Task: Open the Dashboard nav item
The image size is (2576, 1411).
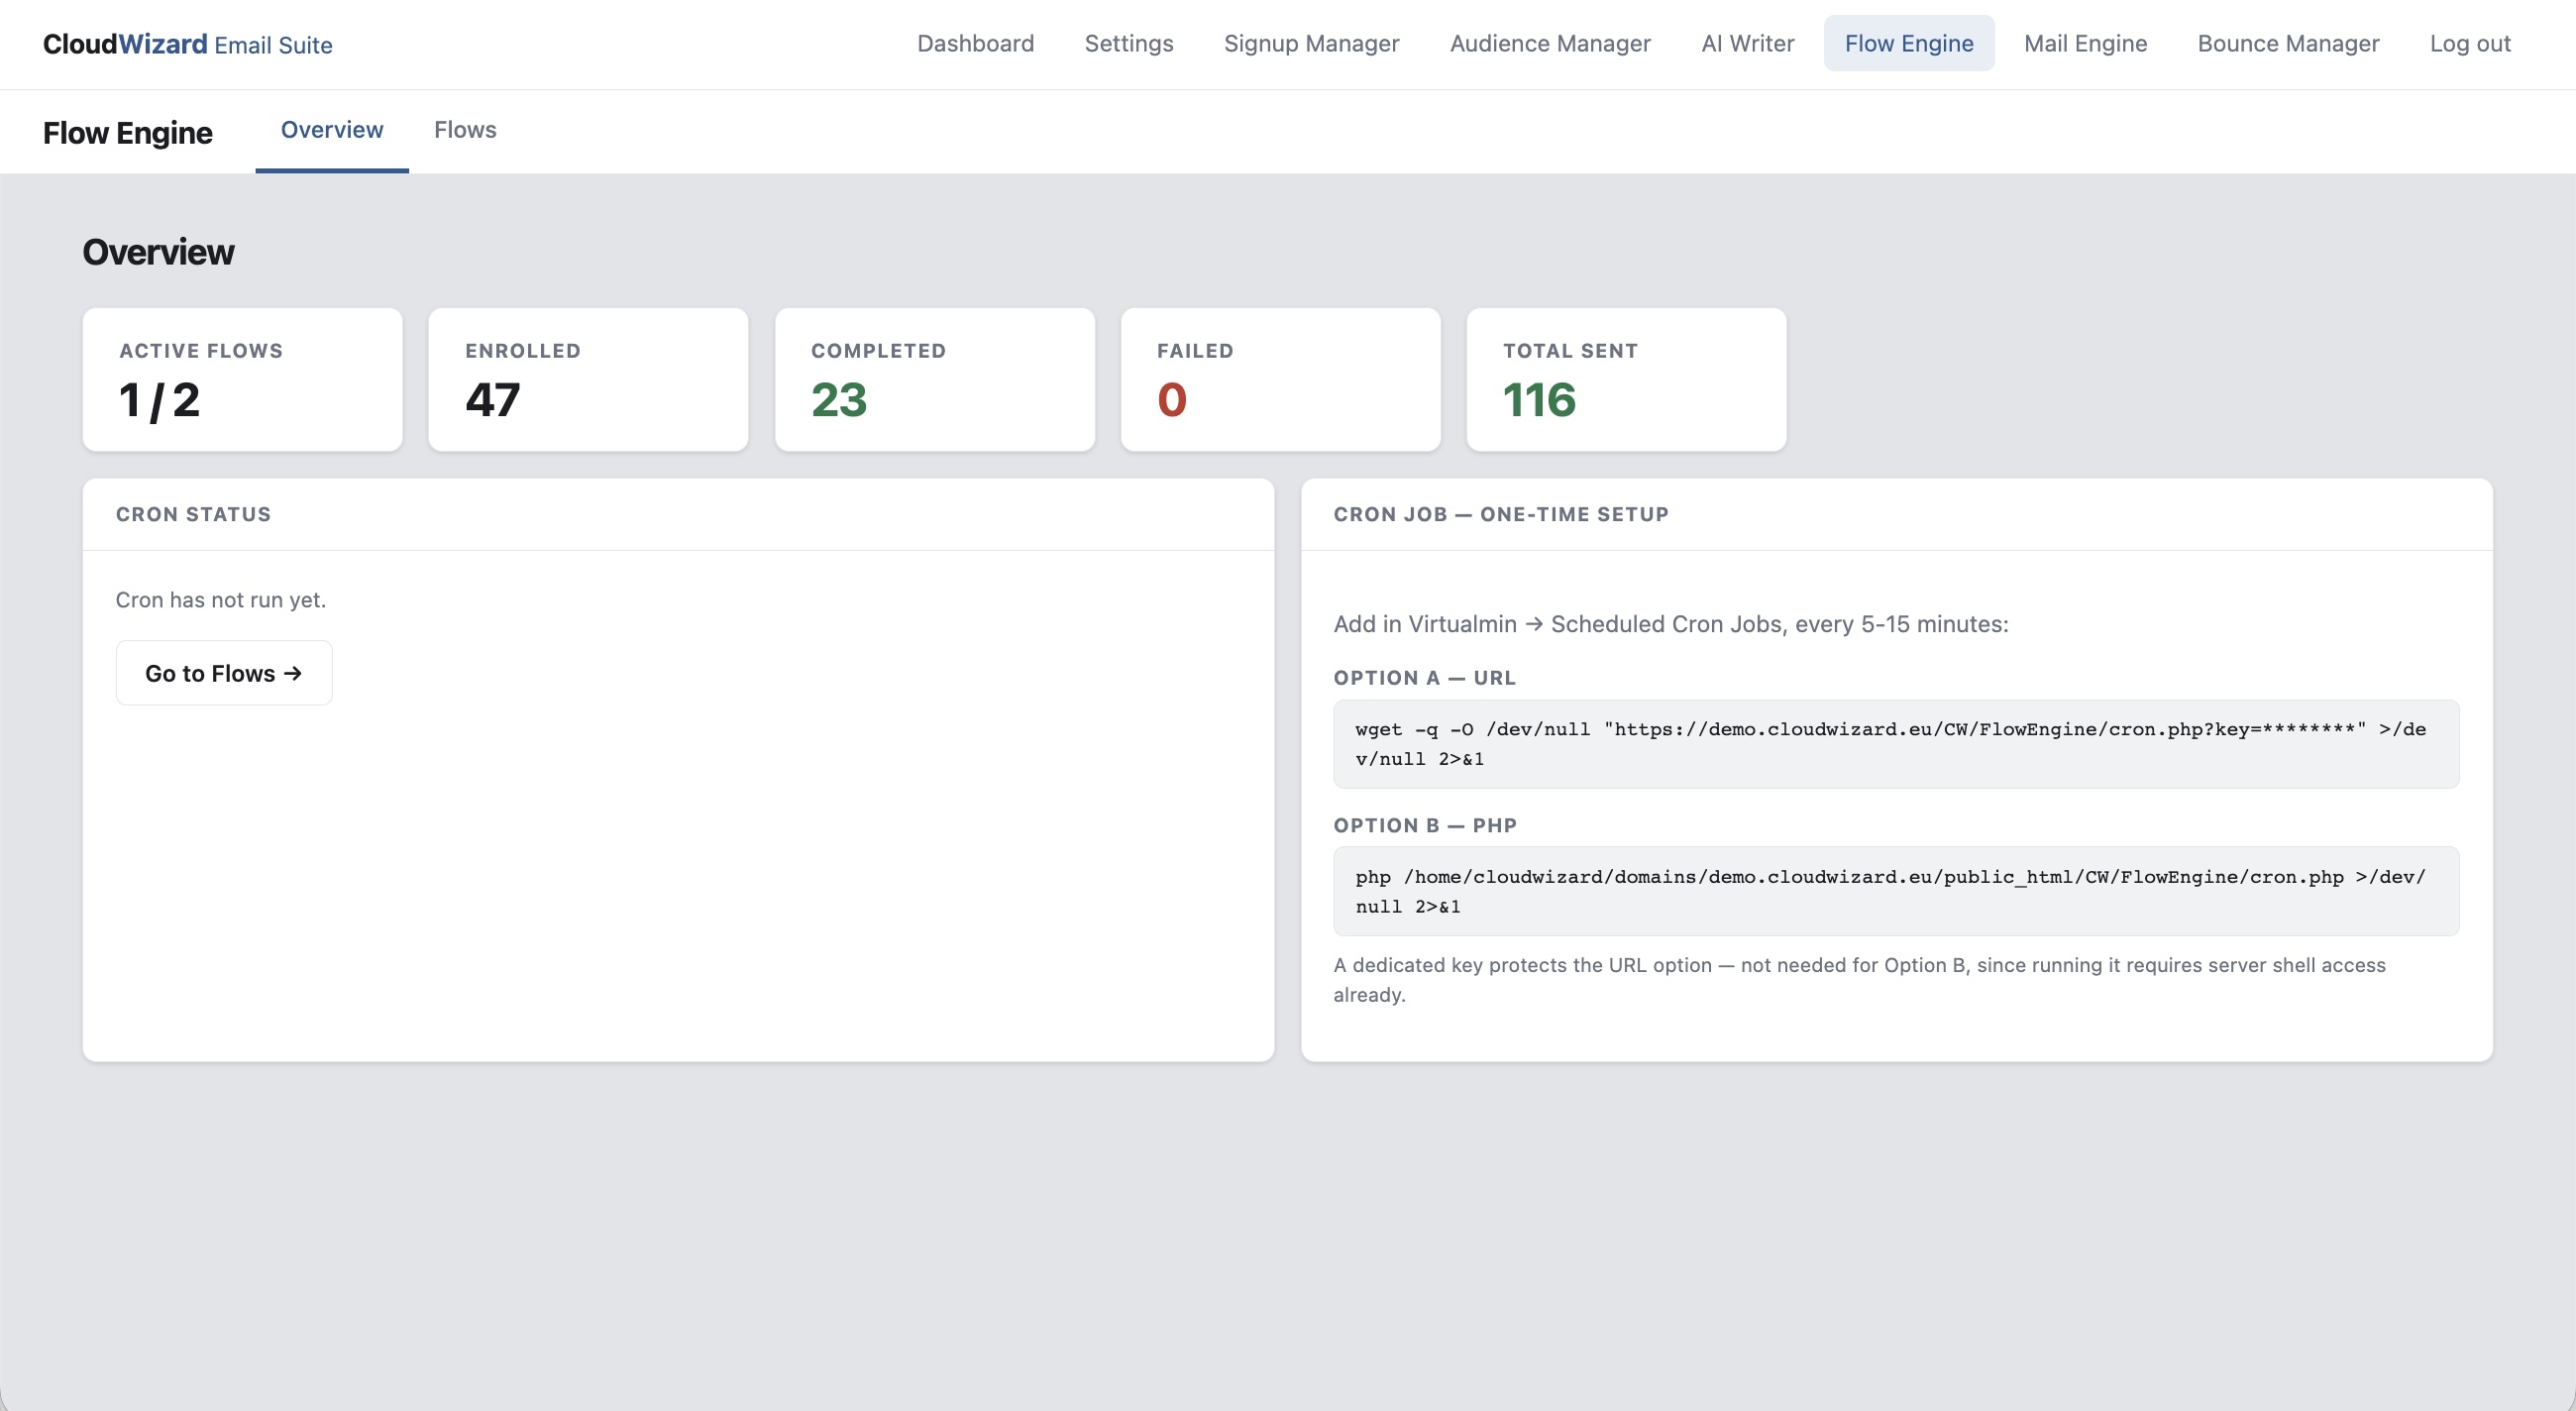Action: pos(975,43)
